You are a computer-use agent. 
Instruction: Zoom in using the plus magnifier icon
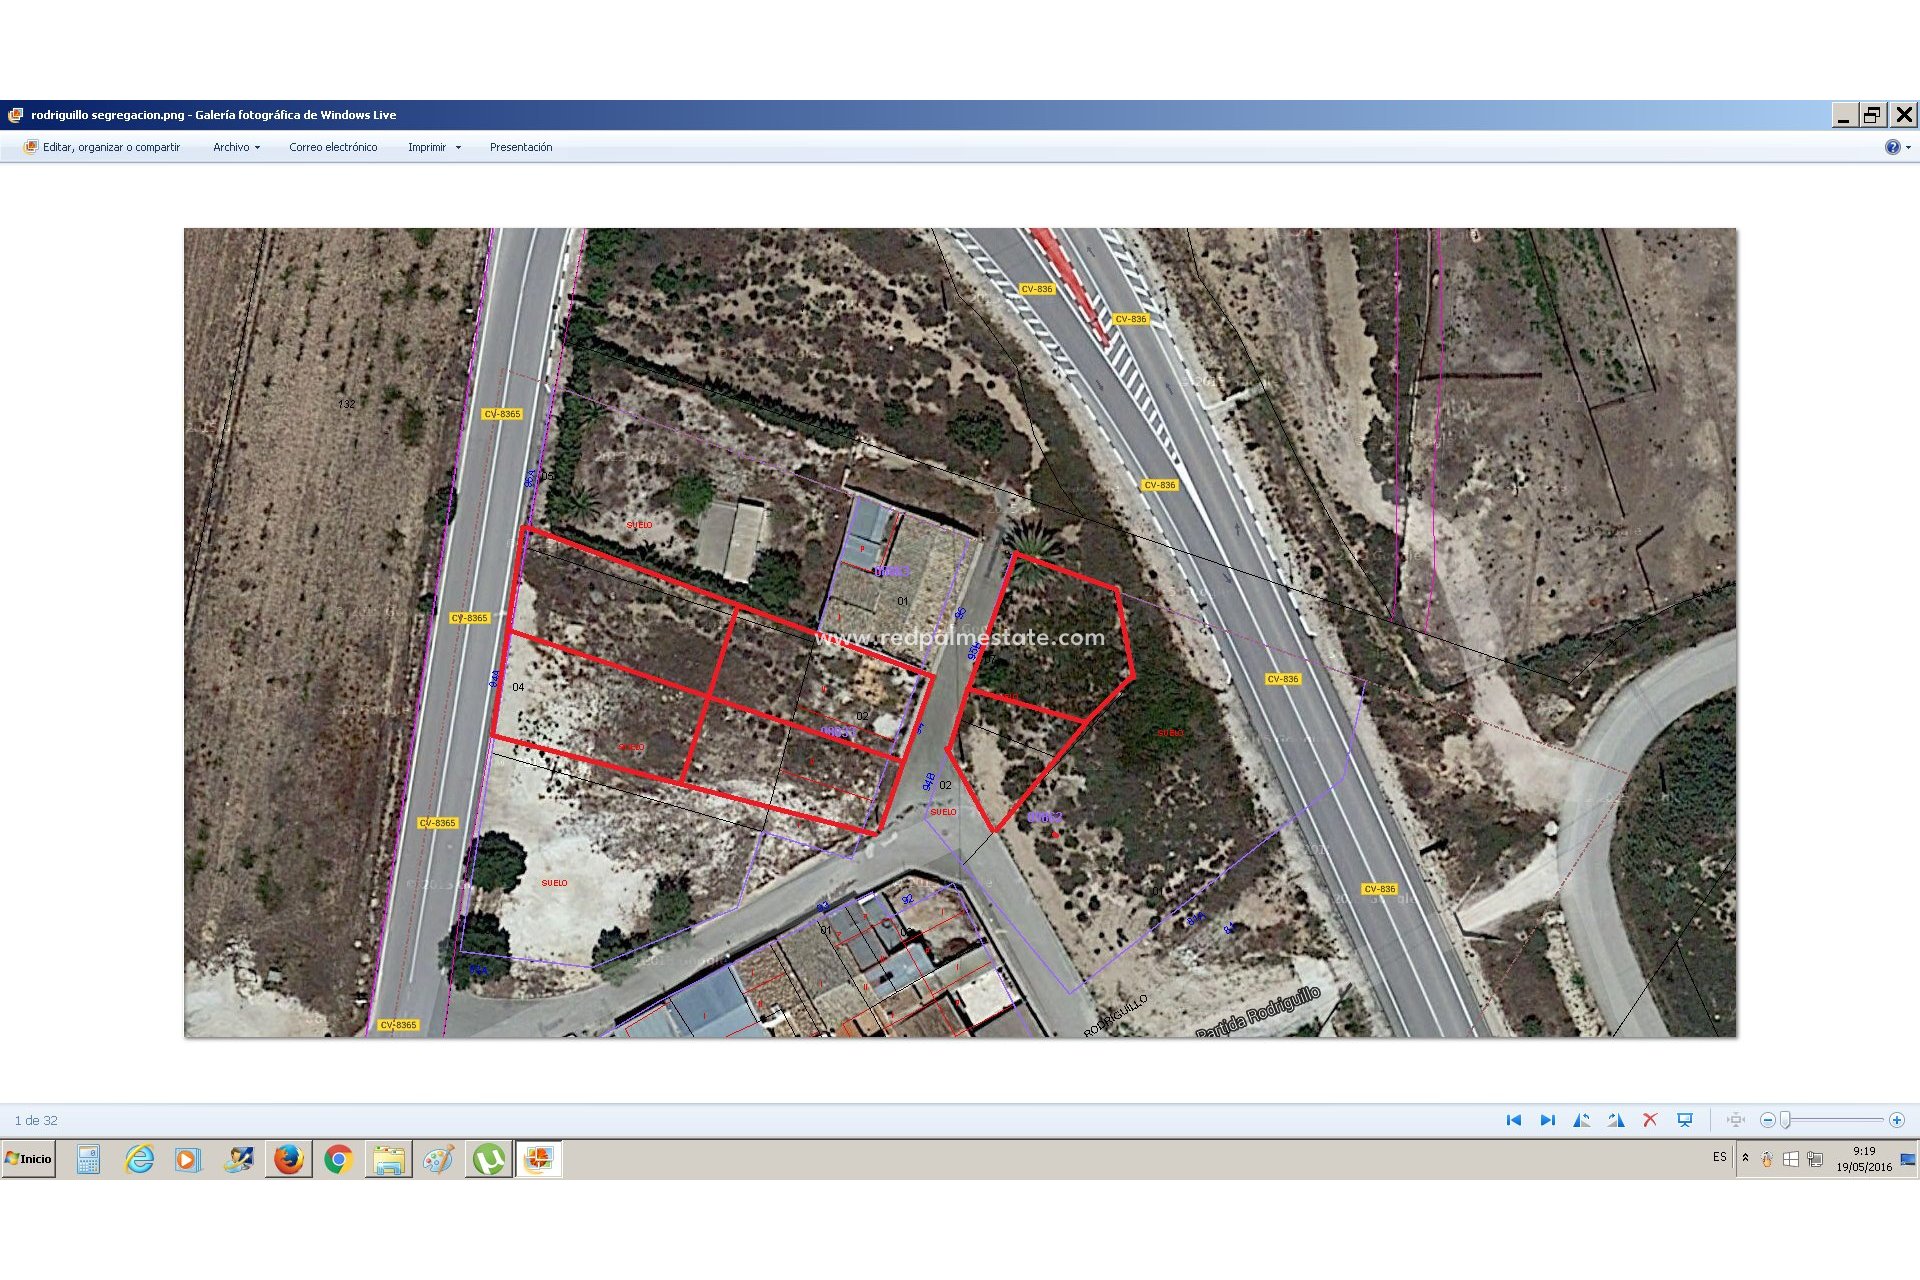1896,1120
